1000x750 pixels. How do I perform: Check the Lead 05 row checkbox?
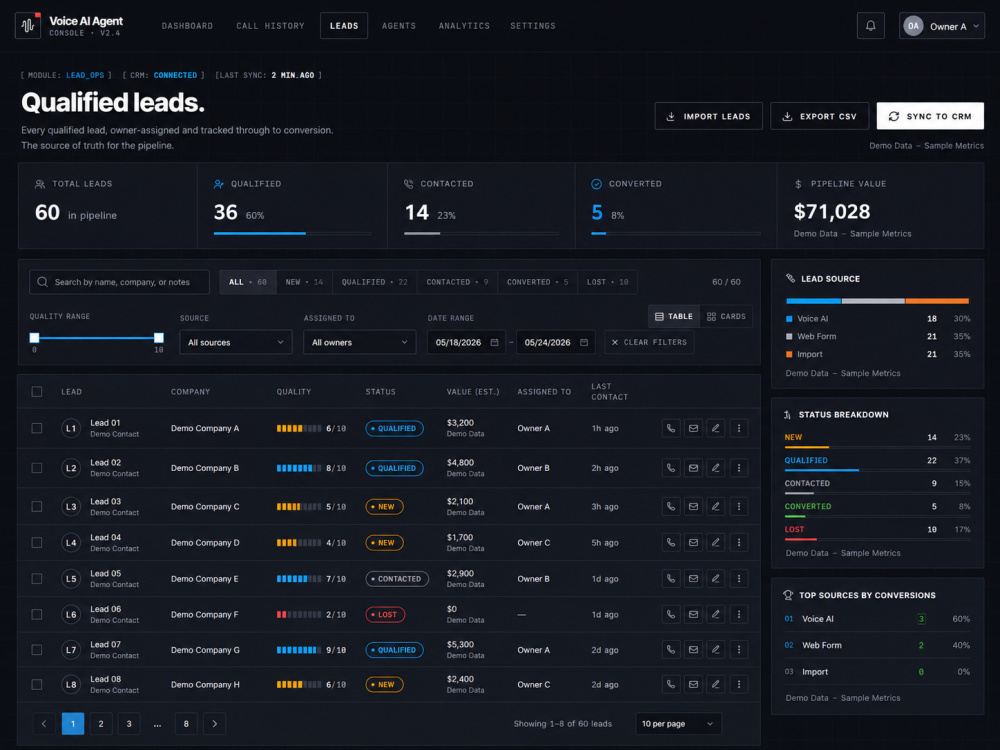tap(37, 578)
